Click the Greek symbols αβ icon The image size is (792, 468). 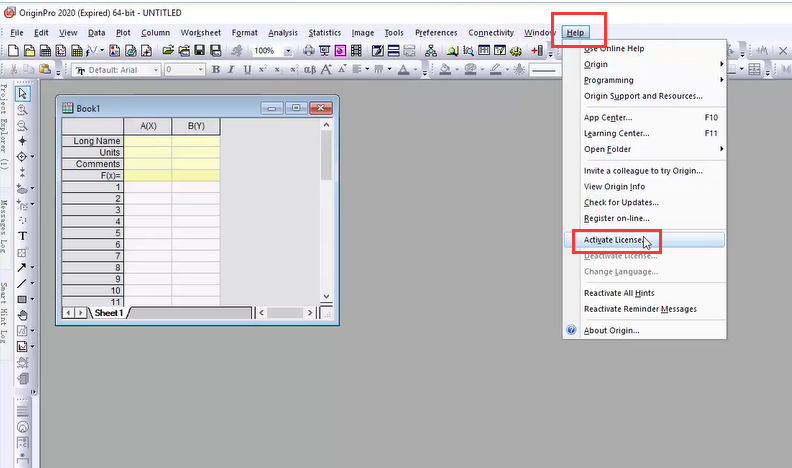coord(310,70)
